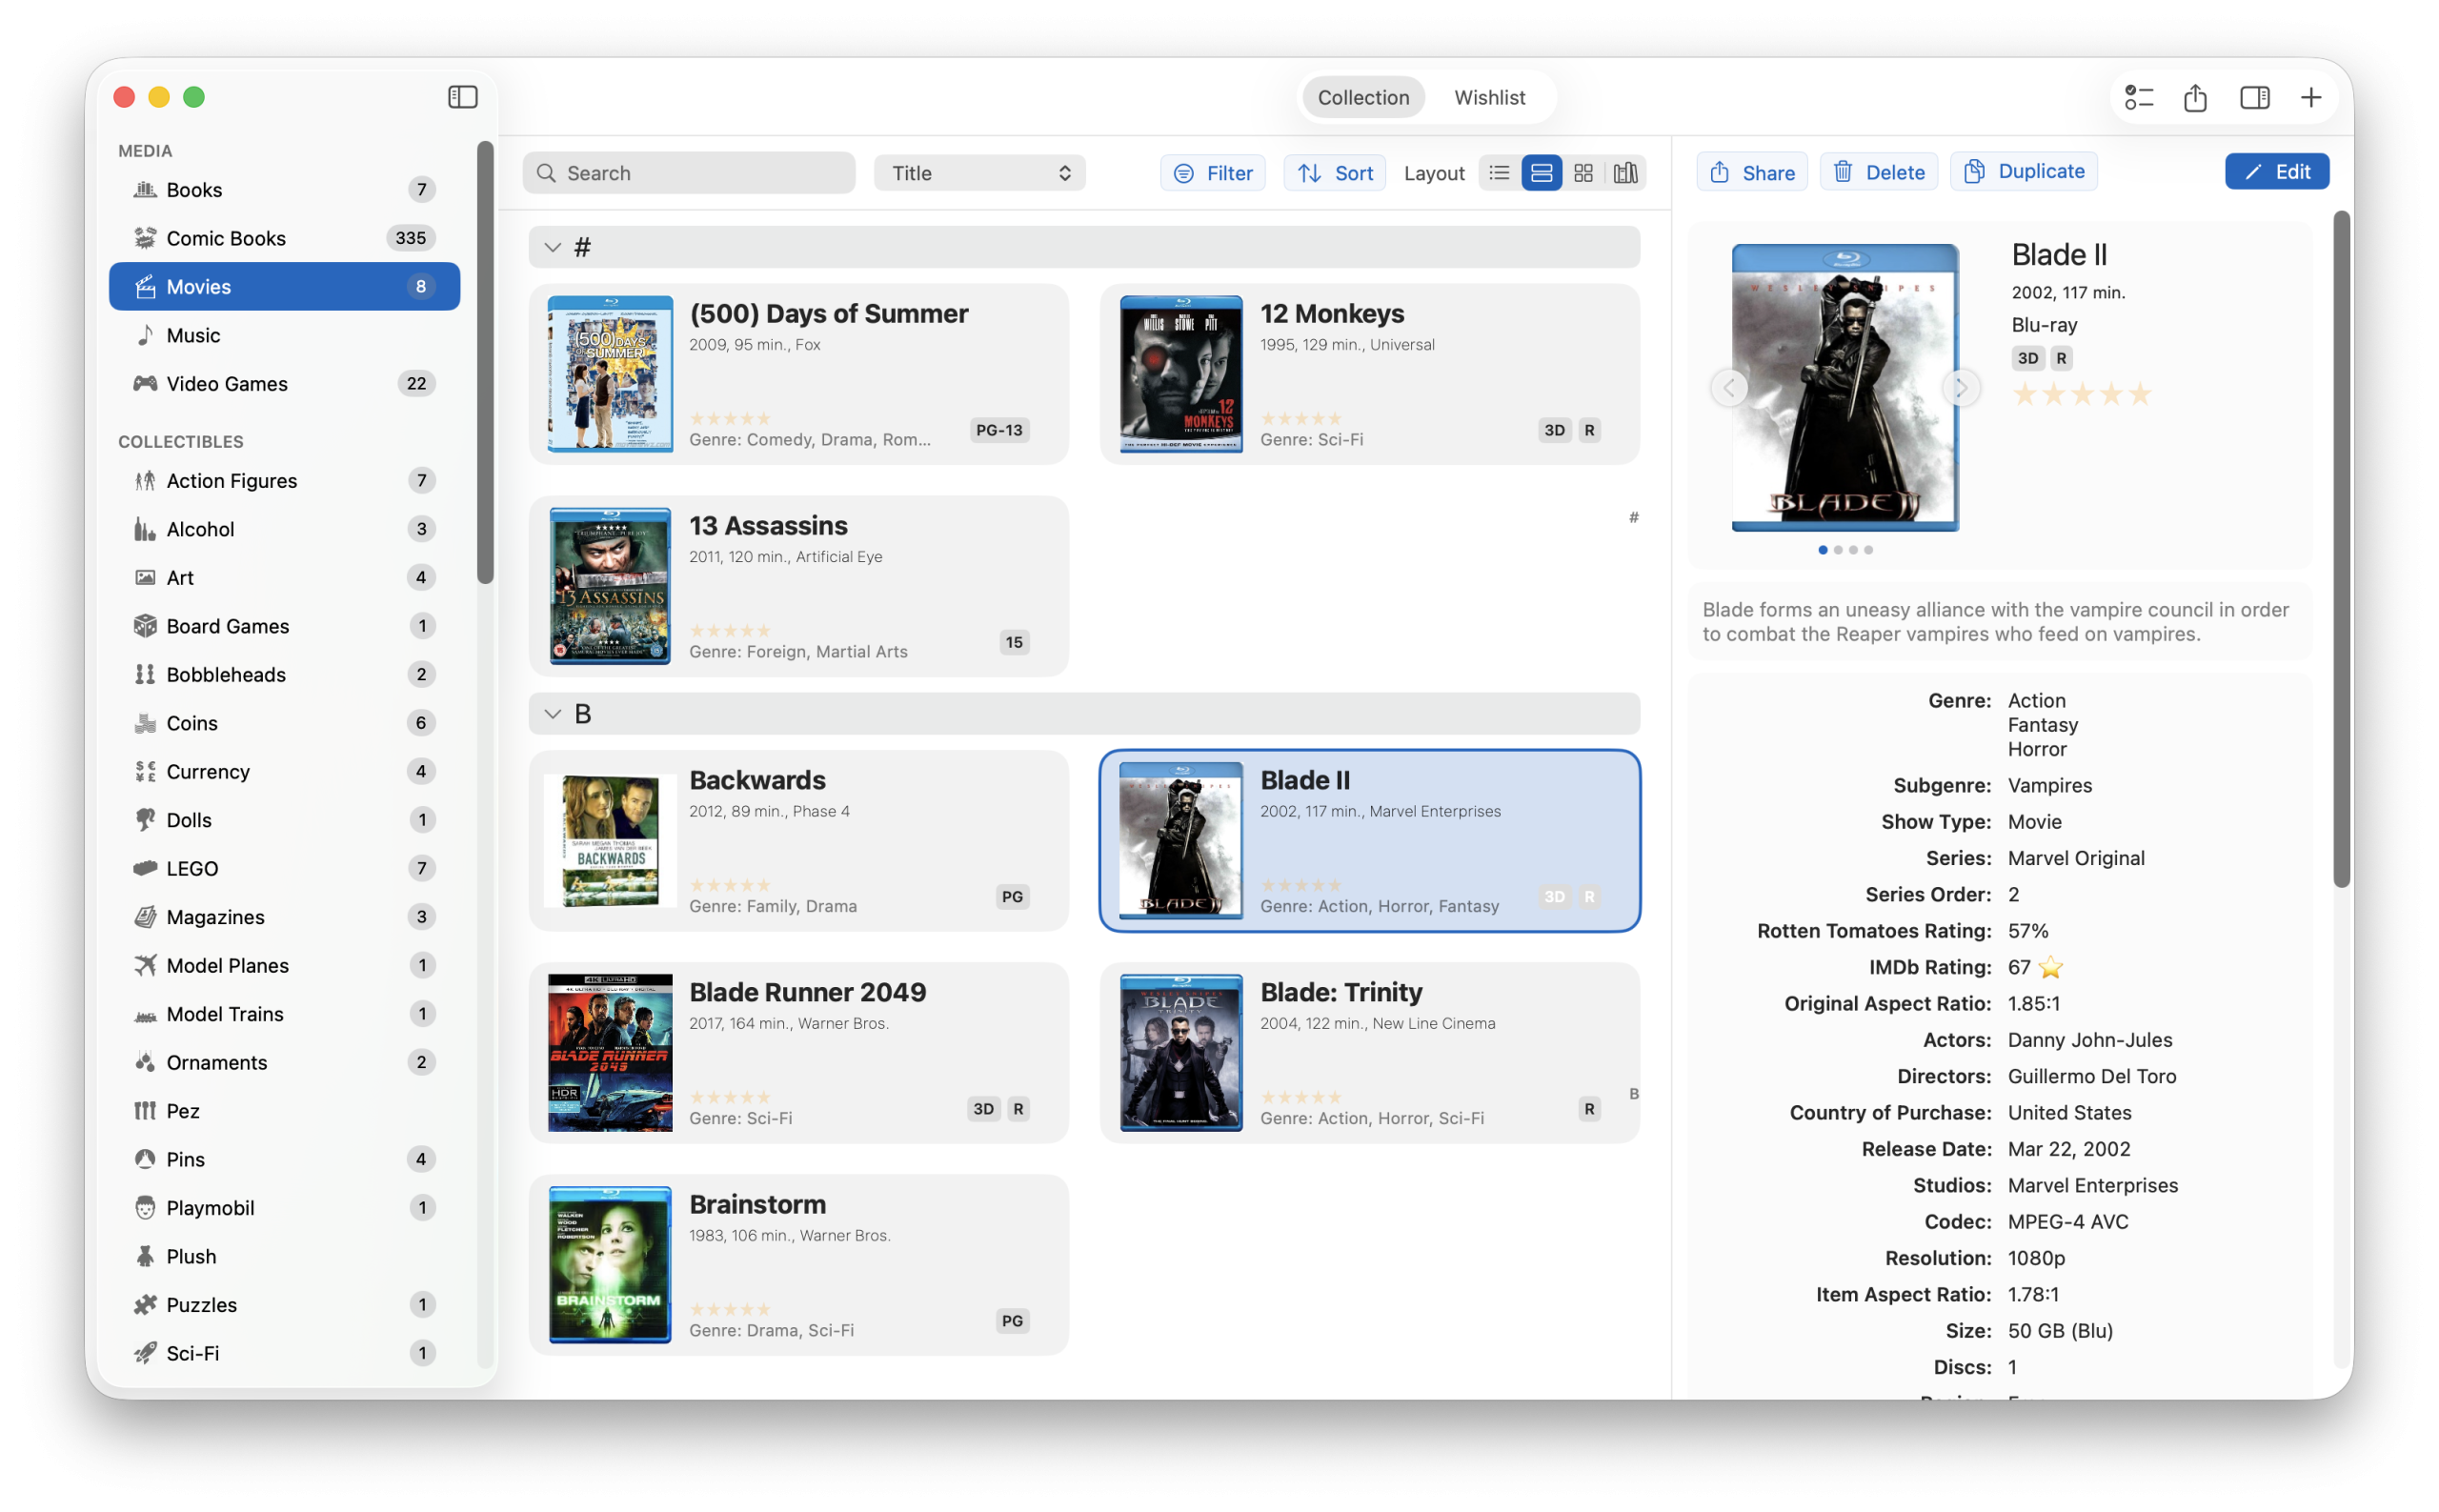Click the toolbar share export icon
The width and height of the screenshot is (2439, 1512).
click(x=2195, y=97)
